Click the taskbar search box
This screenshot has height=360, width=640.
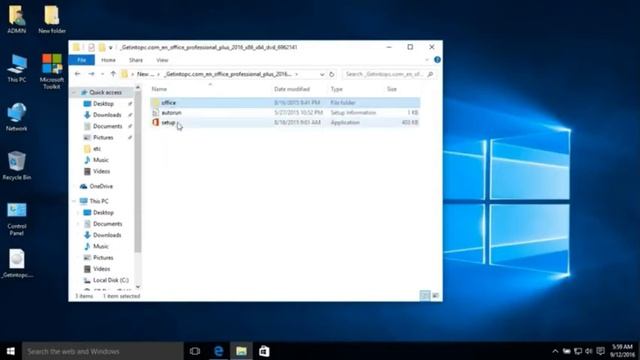coord(102,351)
